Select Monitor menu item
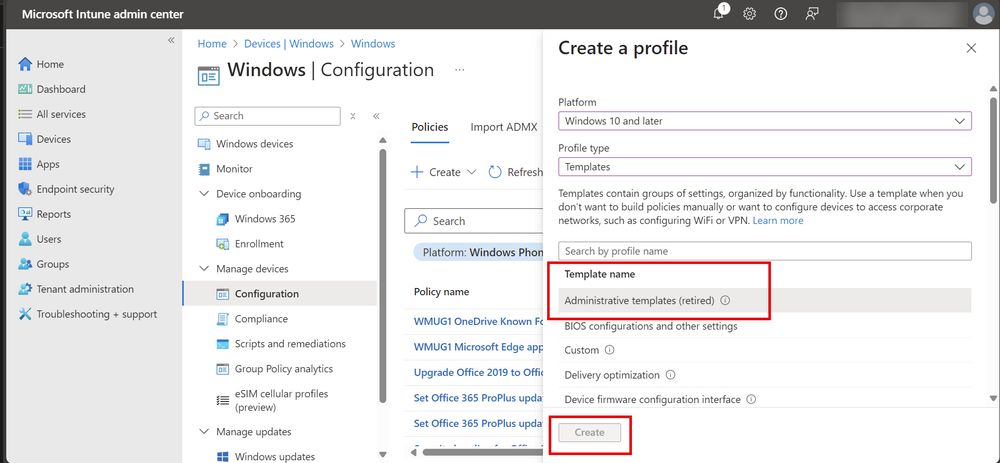The image size is (1000, 463). [234, 169]
